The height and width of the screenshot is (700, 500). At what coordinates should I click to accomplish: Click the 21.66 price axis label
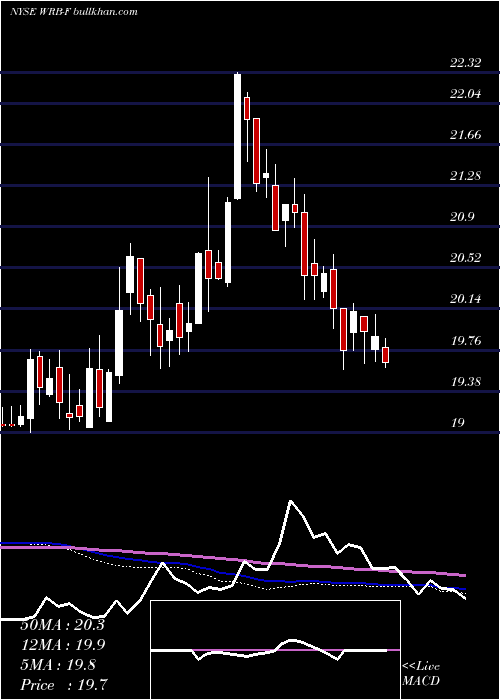coord(465,135)
